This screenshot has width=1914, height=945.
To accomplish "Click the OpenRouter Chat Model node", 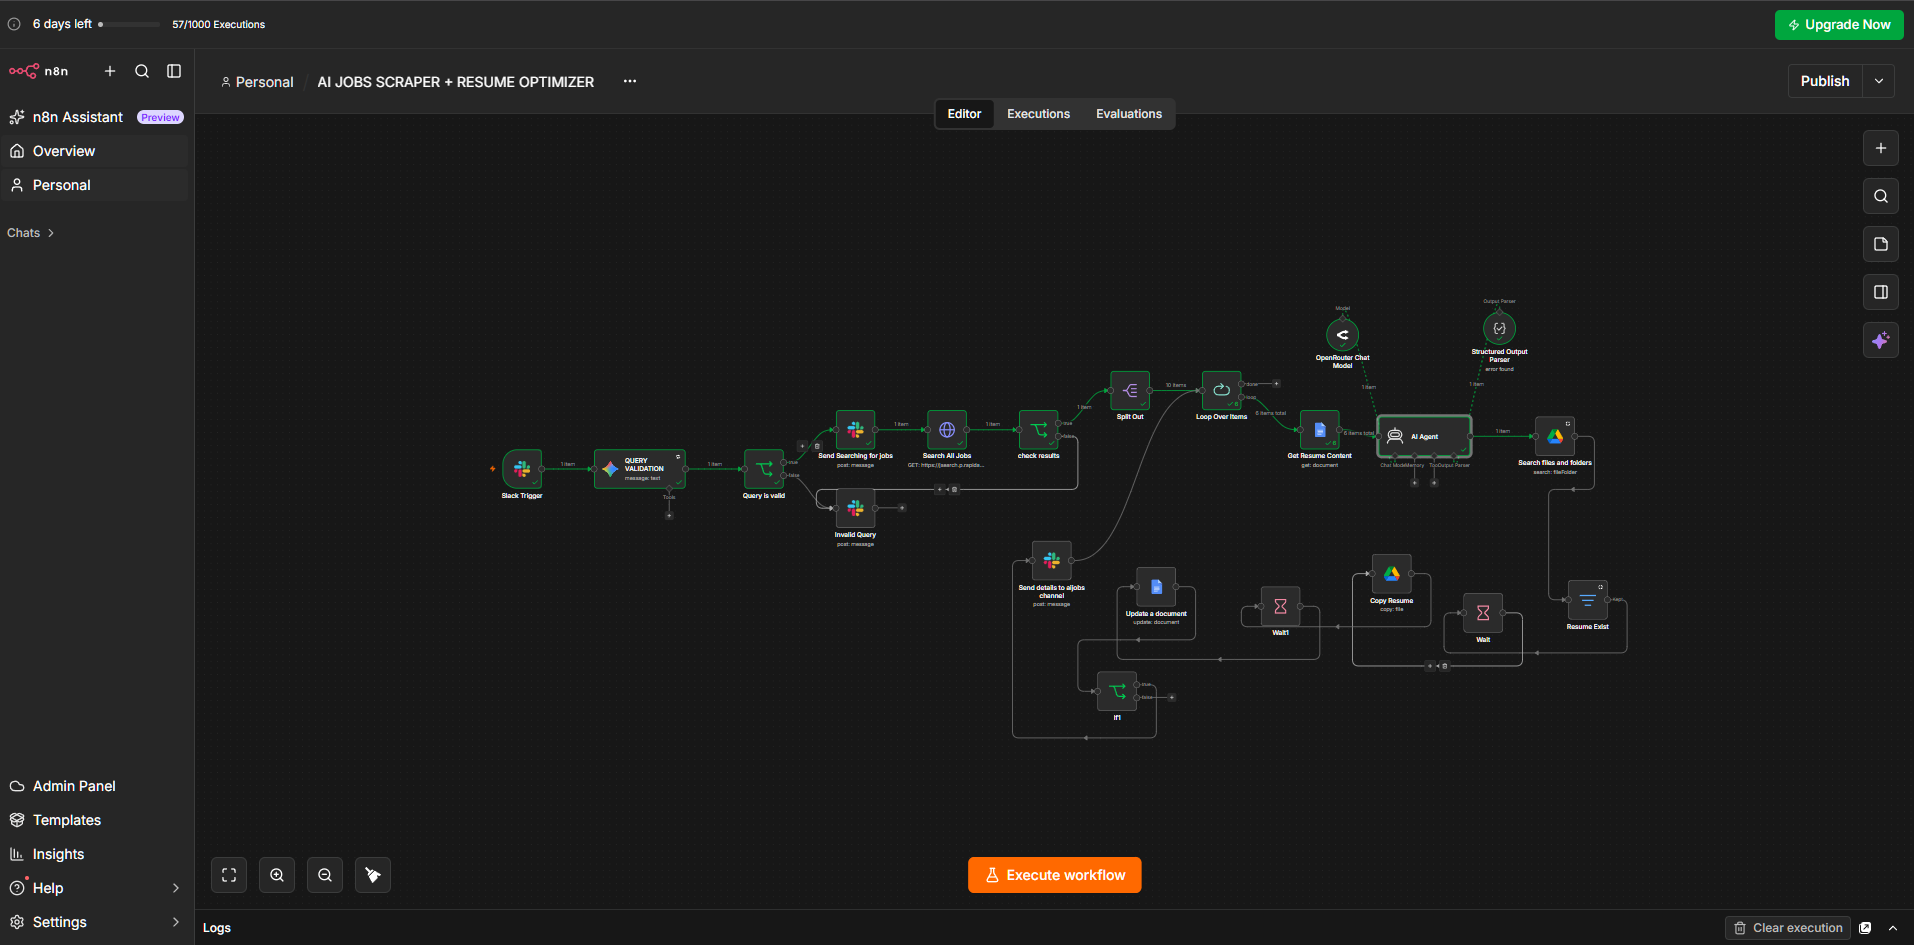I will (x=1343, y=335).
